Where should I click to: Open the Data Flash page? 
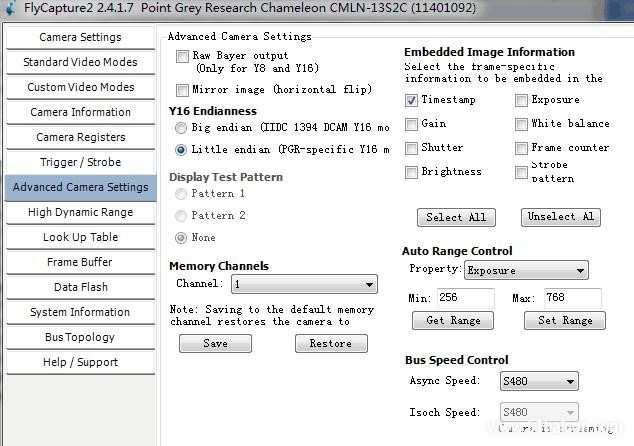tap(80, 287)
